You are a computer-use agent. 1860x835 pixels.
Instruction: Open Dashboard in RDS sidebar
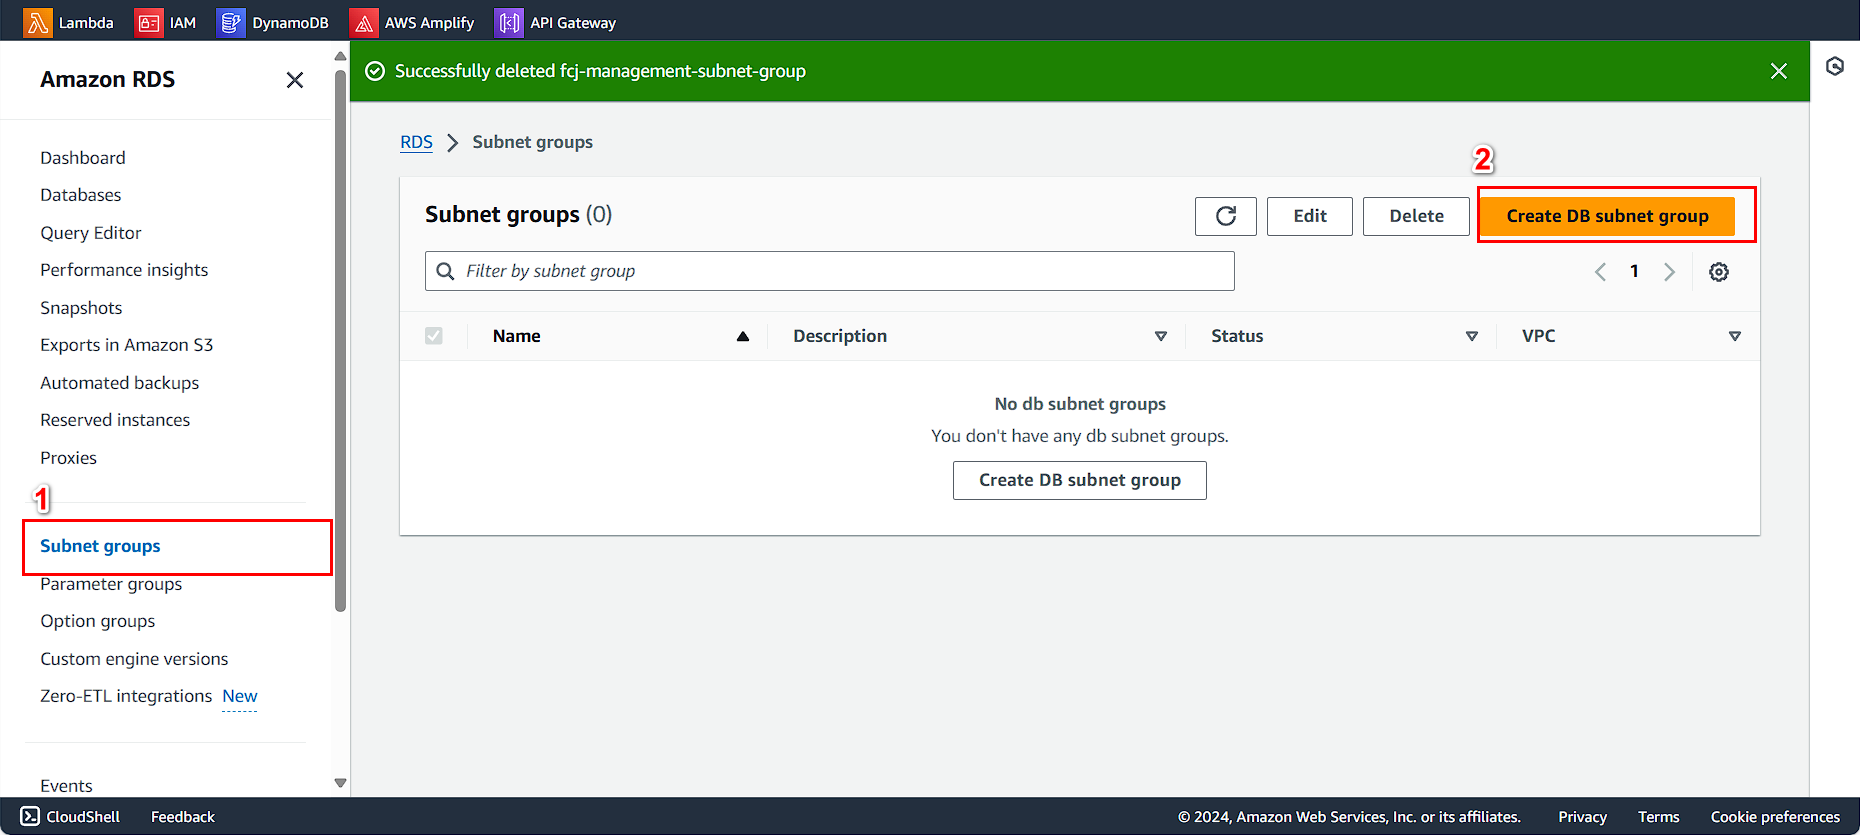click(x=83, y=158)
